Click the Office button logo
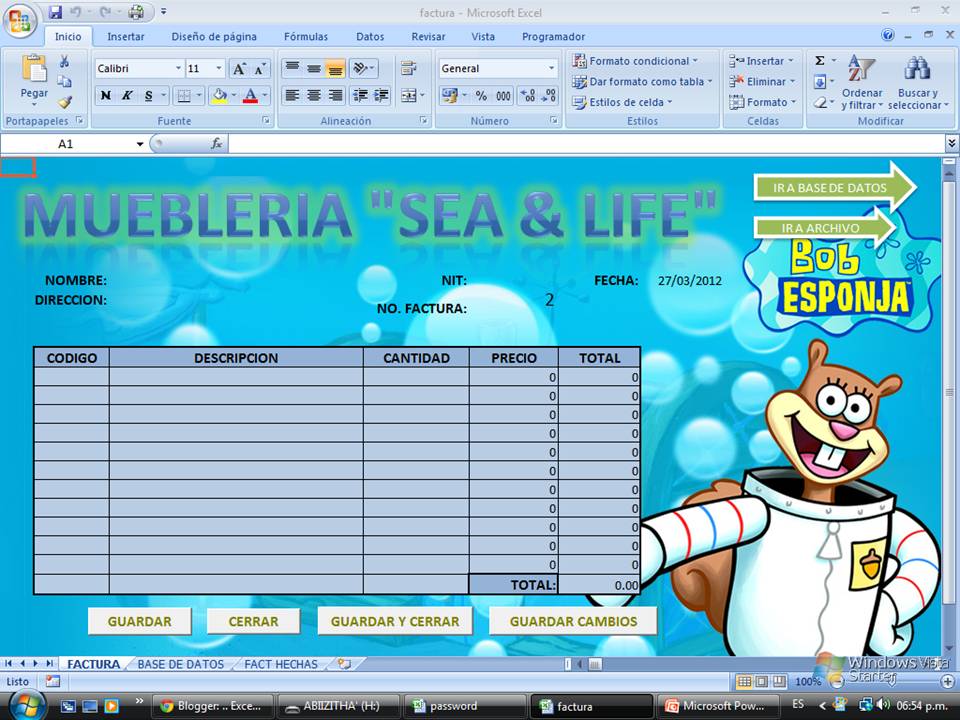The height and width of the screenshot is (720, 960). tap(20, 21)
